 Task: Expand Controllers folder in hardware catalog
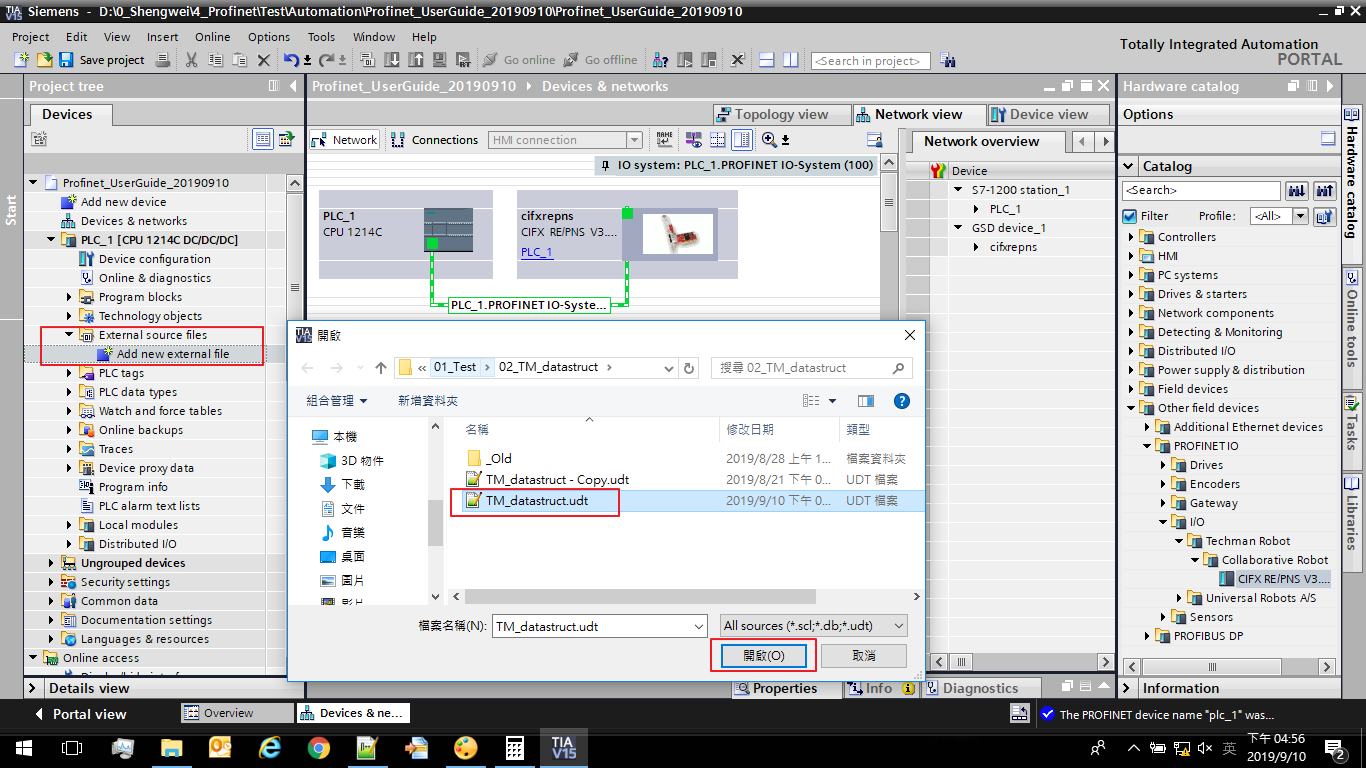point(1133,237)
